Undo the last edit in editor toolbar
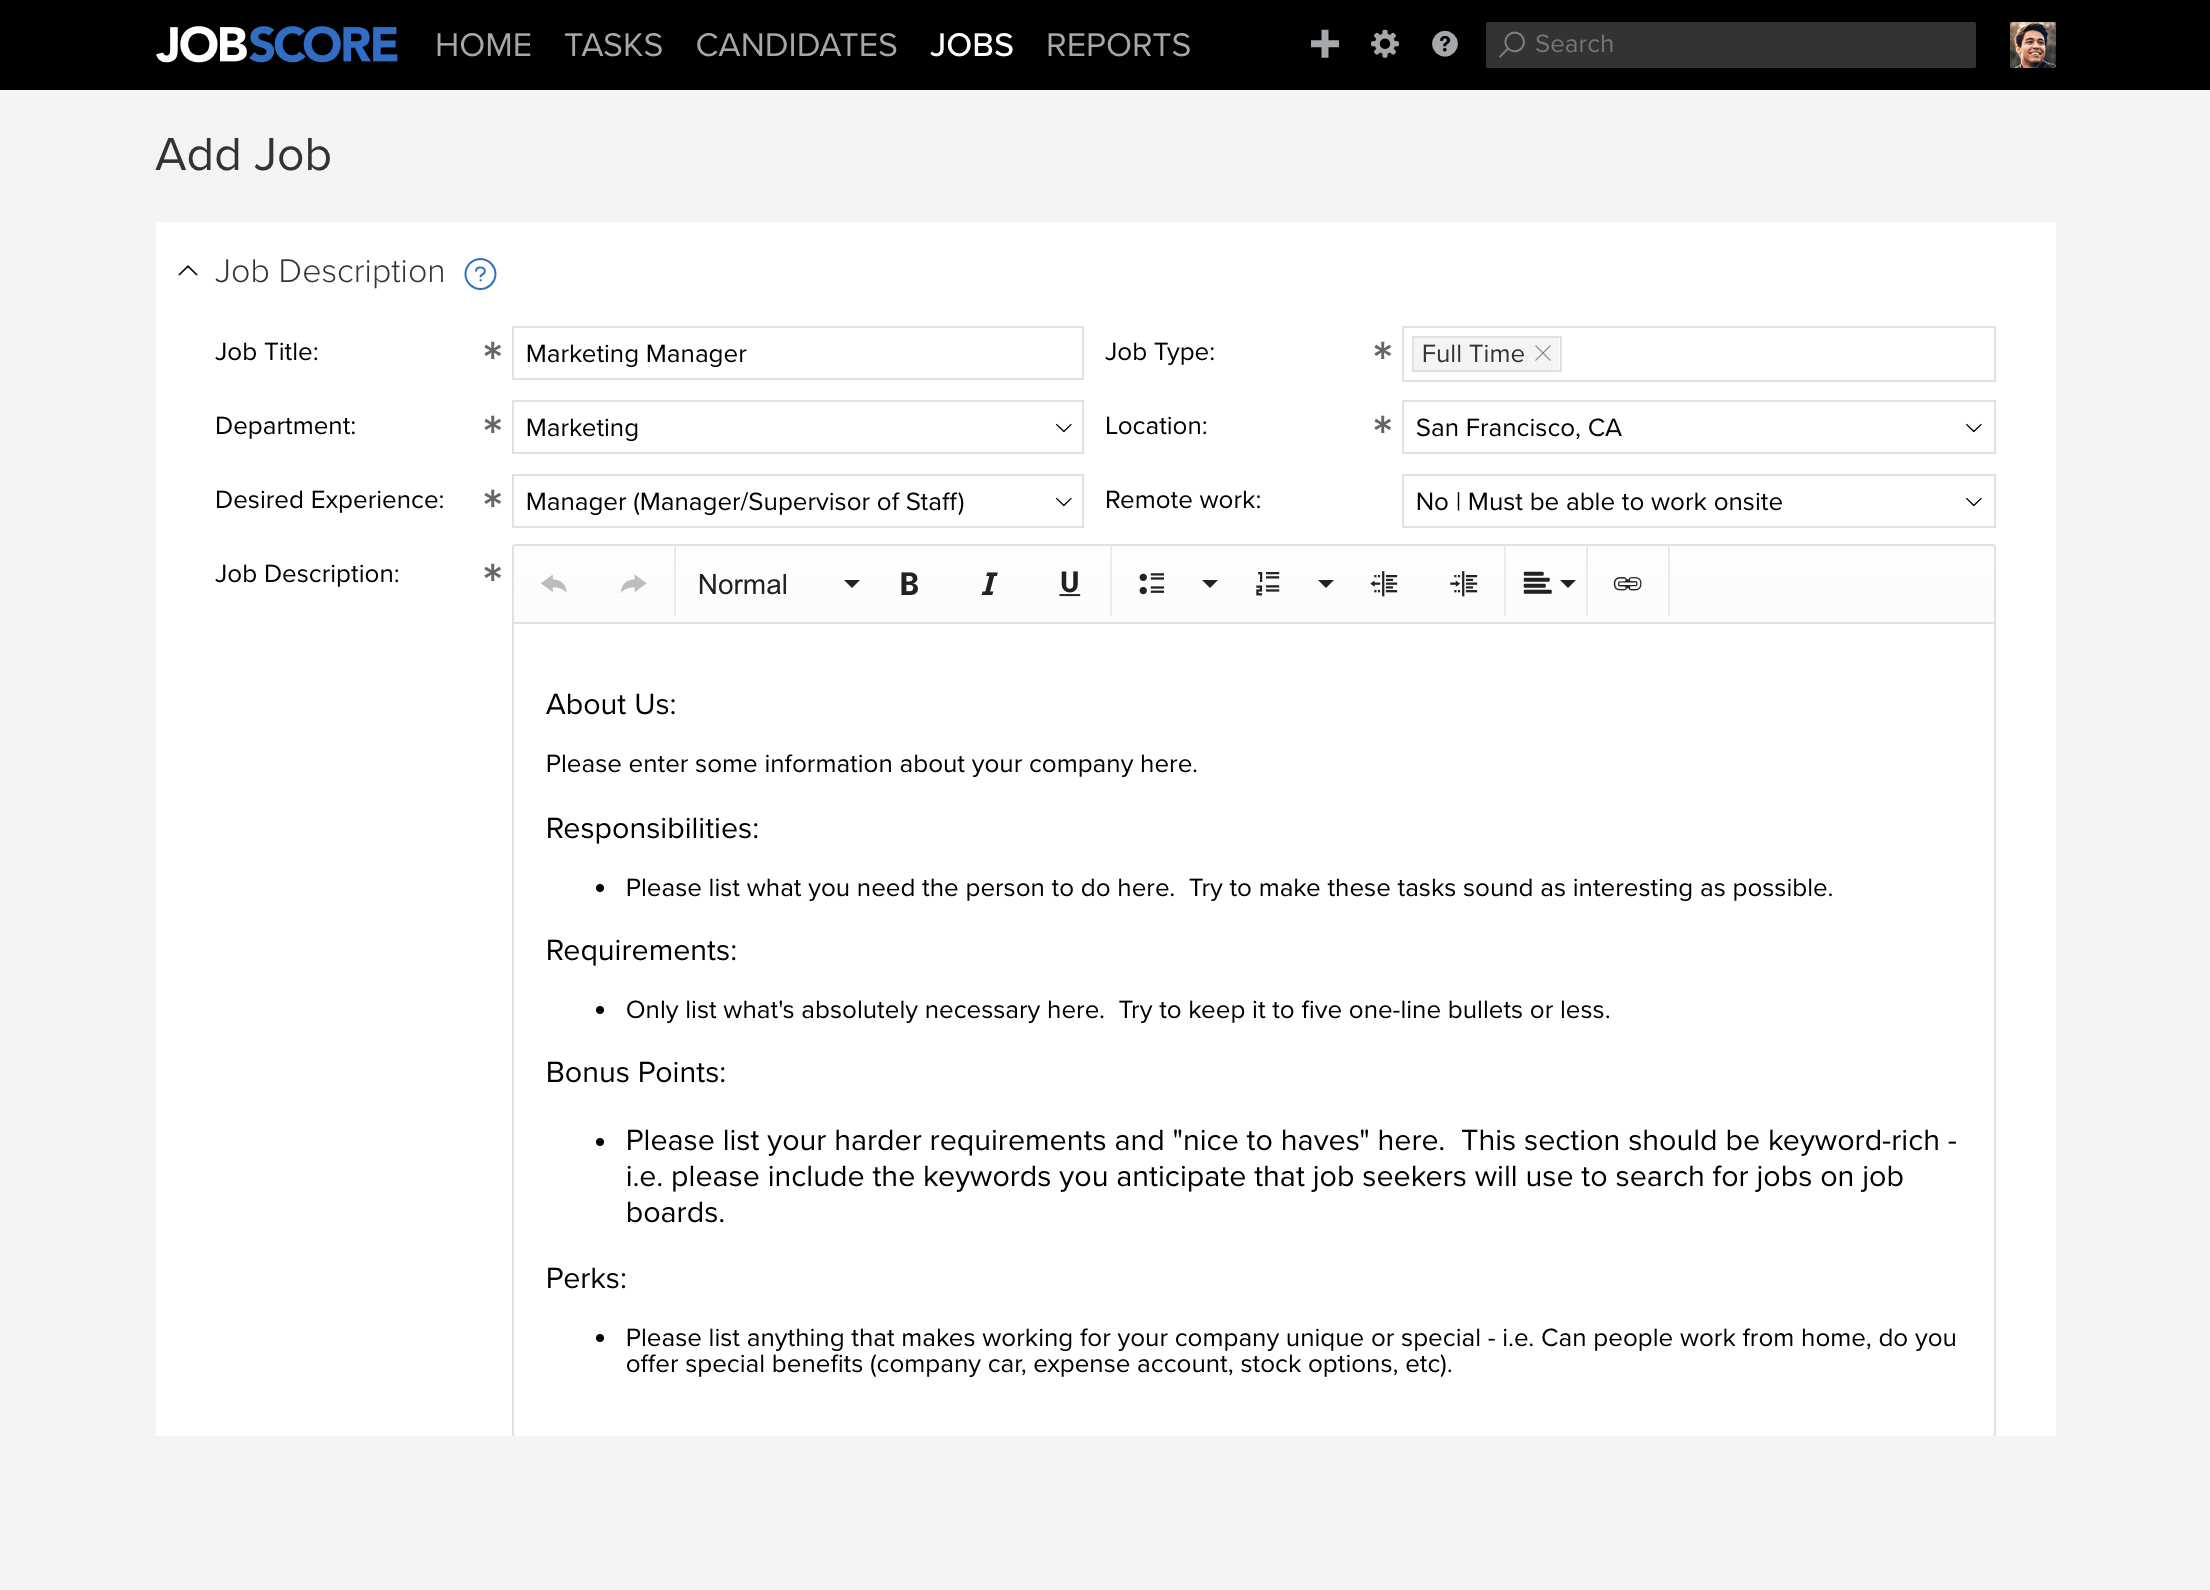This screenshot has height=1590, width=2210. coord(554,584)
